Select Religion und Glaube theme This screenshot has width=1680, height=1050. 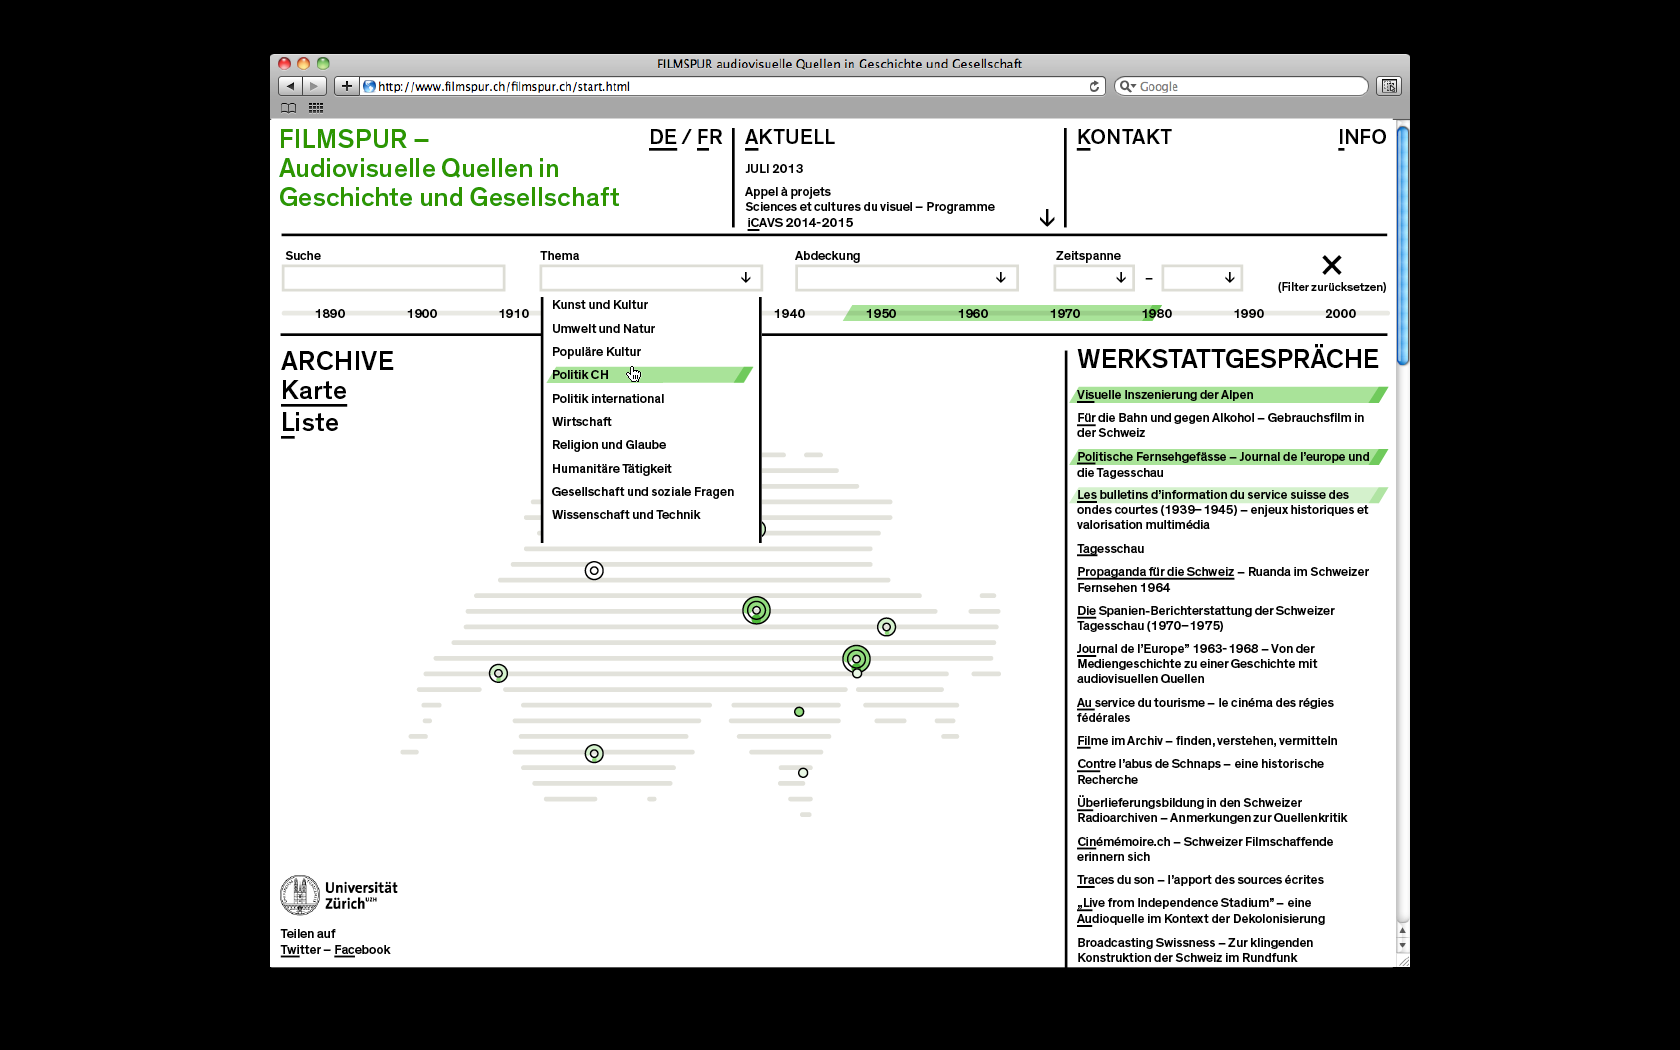[609, 445]
